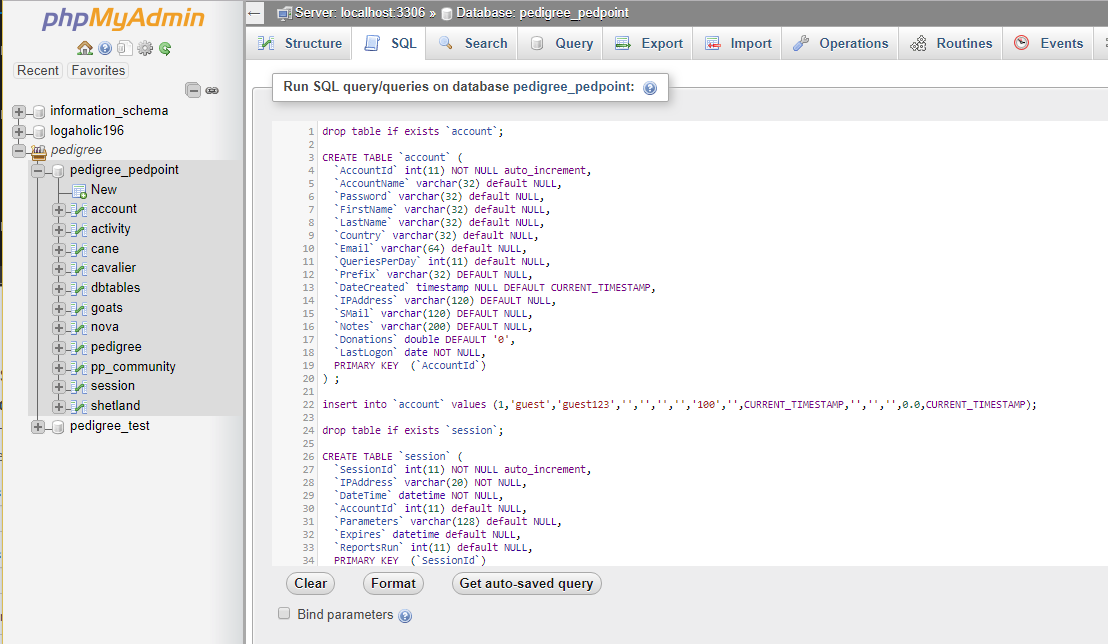Viewport: 1108px width, 644px height.
Task: Collapse the pedigree database group
Action: coord(19,151)
